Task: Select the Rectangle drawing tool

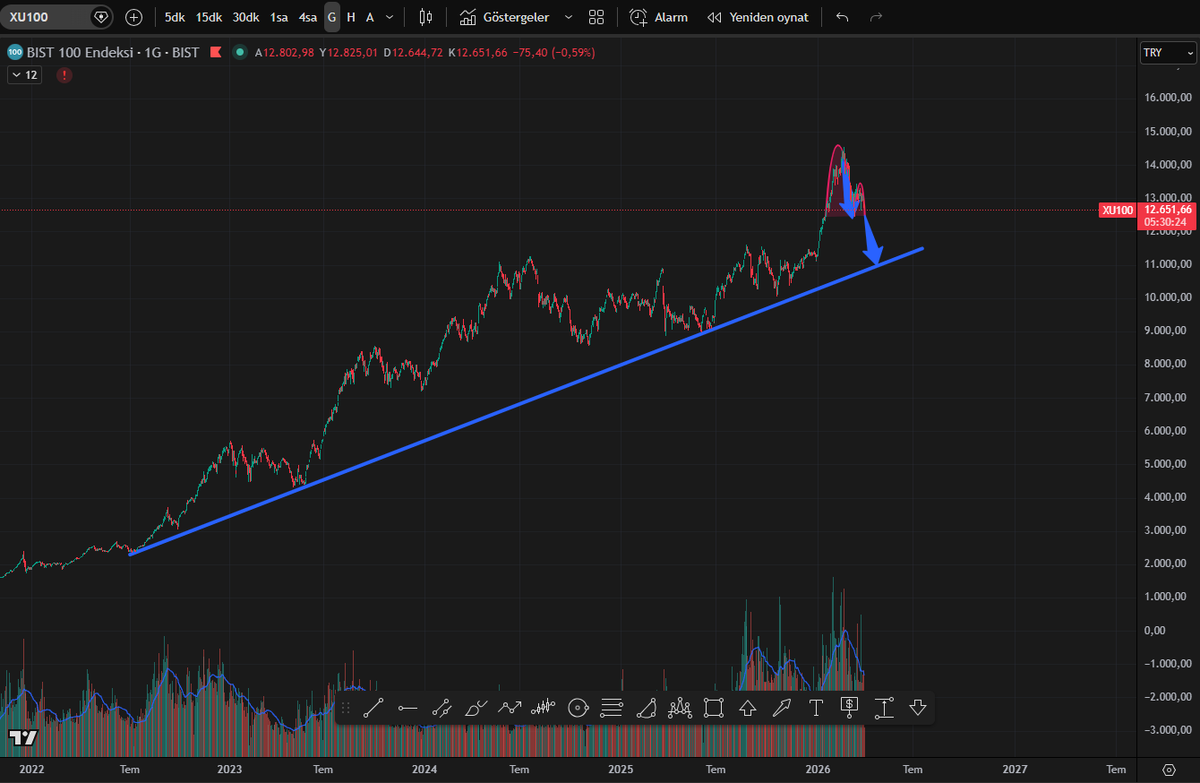Action: [x=714, y=709]
